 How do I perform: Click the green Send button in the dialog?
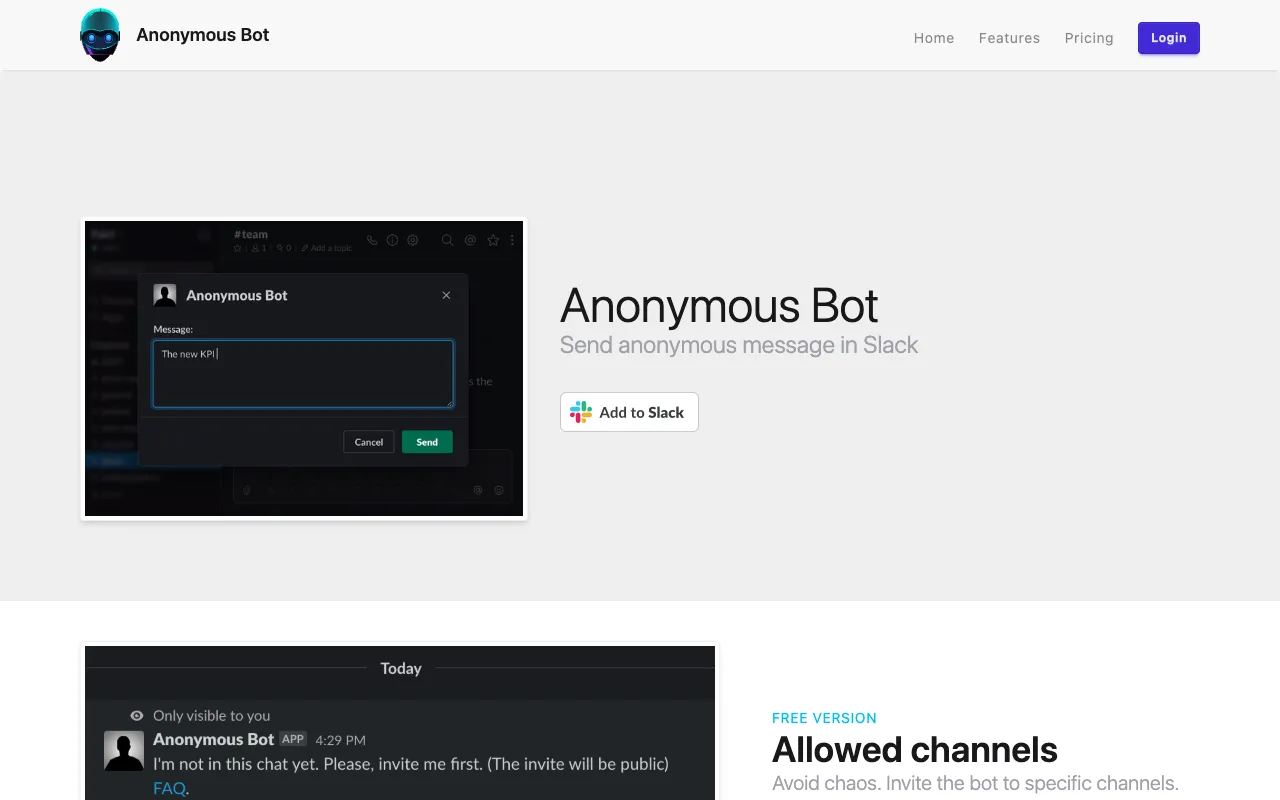[x=427, y=442]
